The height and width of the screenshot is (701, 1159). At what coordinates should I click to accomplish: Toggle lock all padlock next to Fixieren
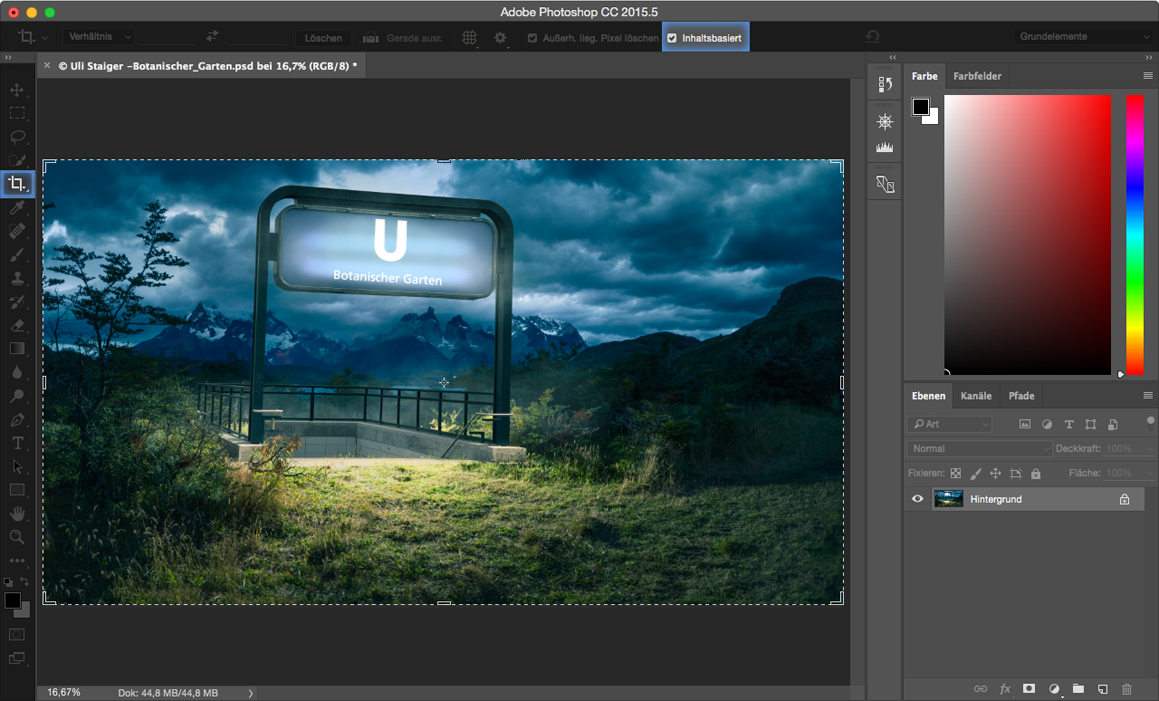tap(1036, 473)
